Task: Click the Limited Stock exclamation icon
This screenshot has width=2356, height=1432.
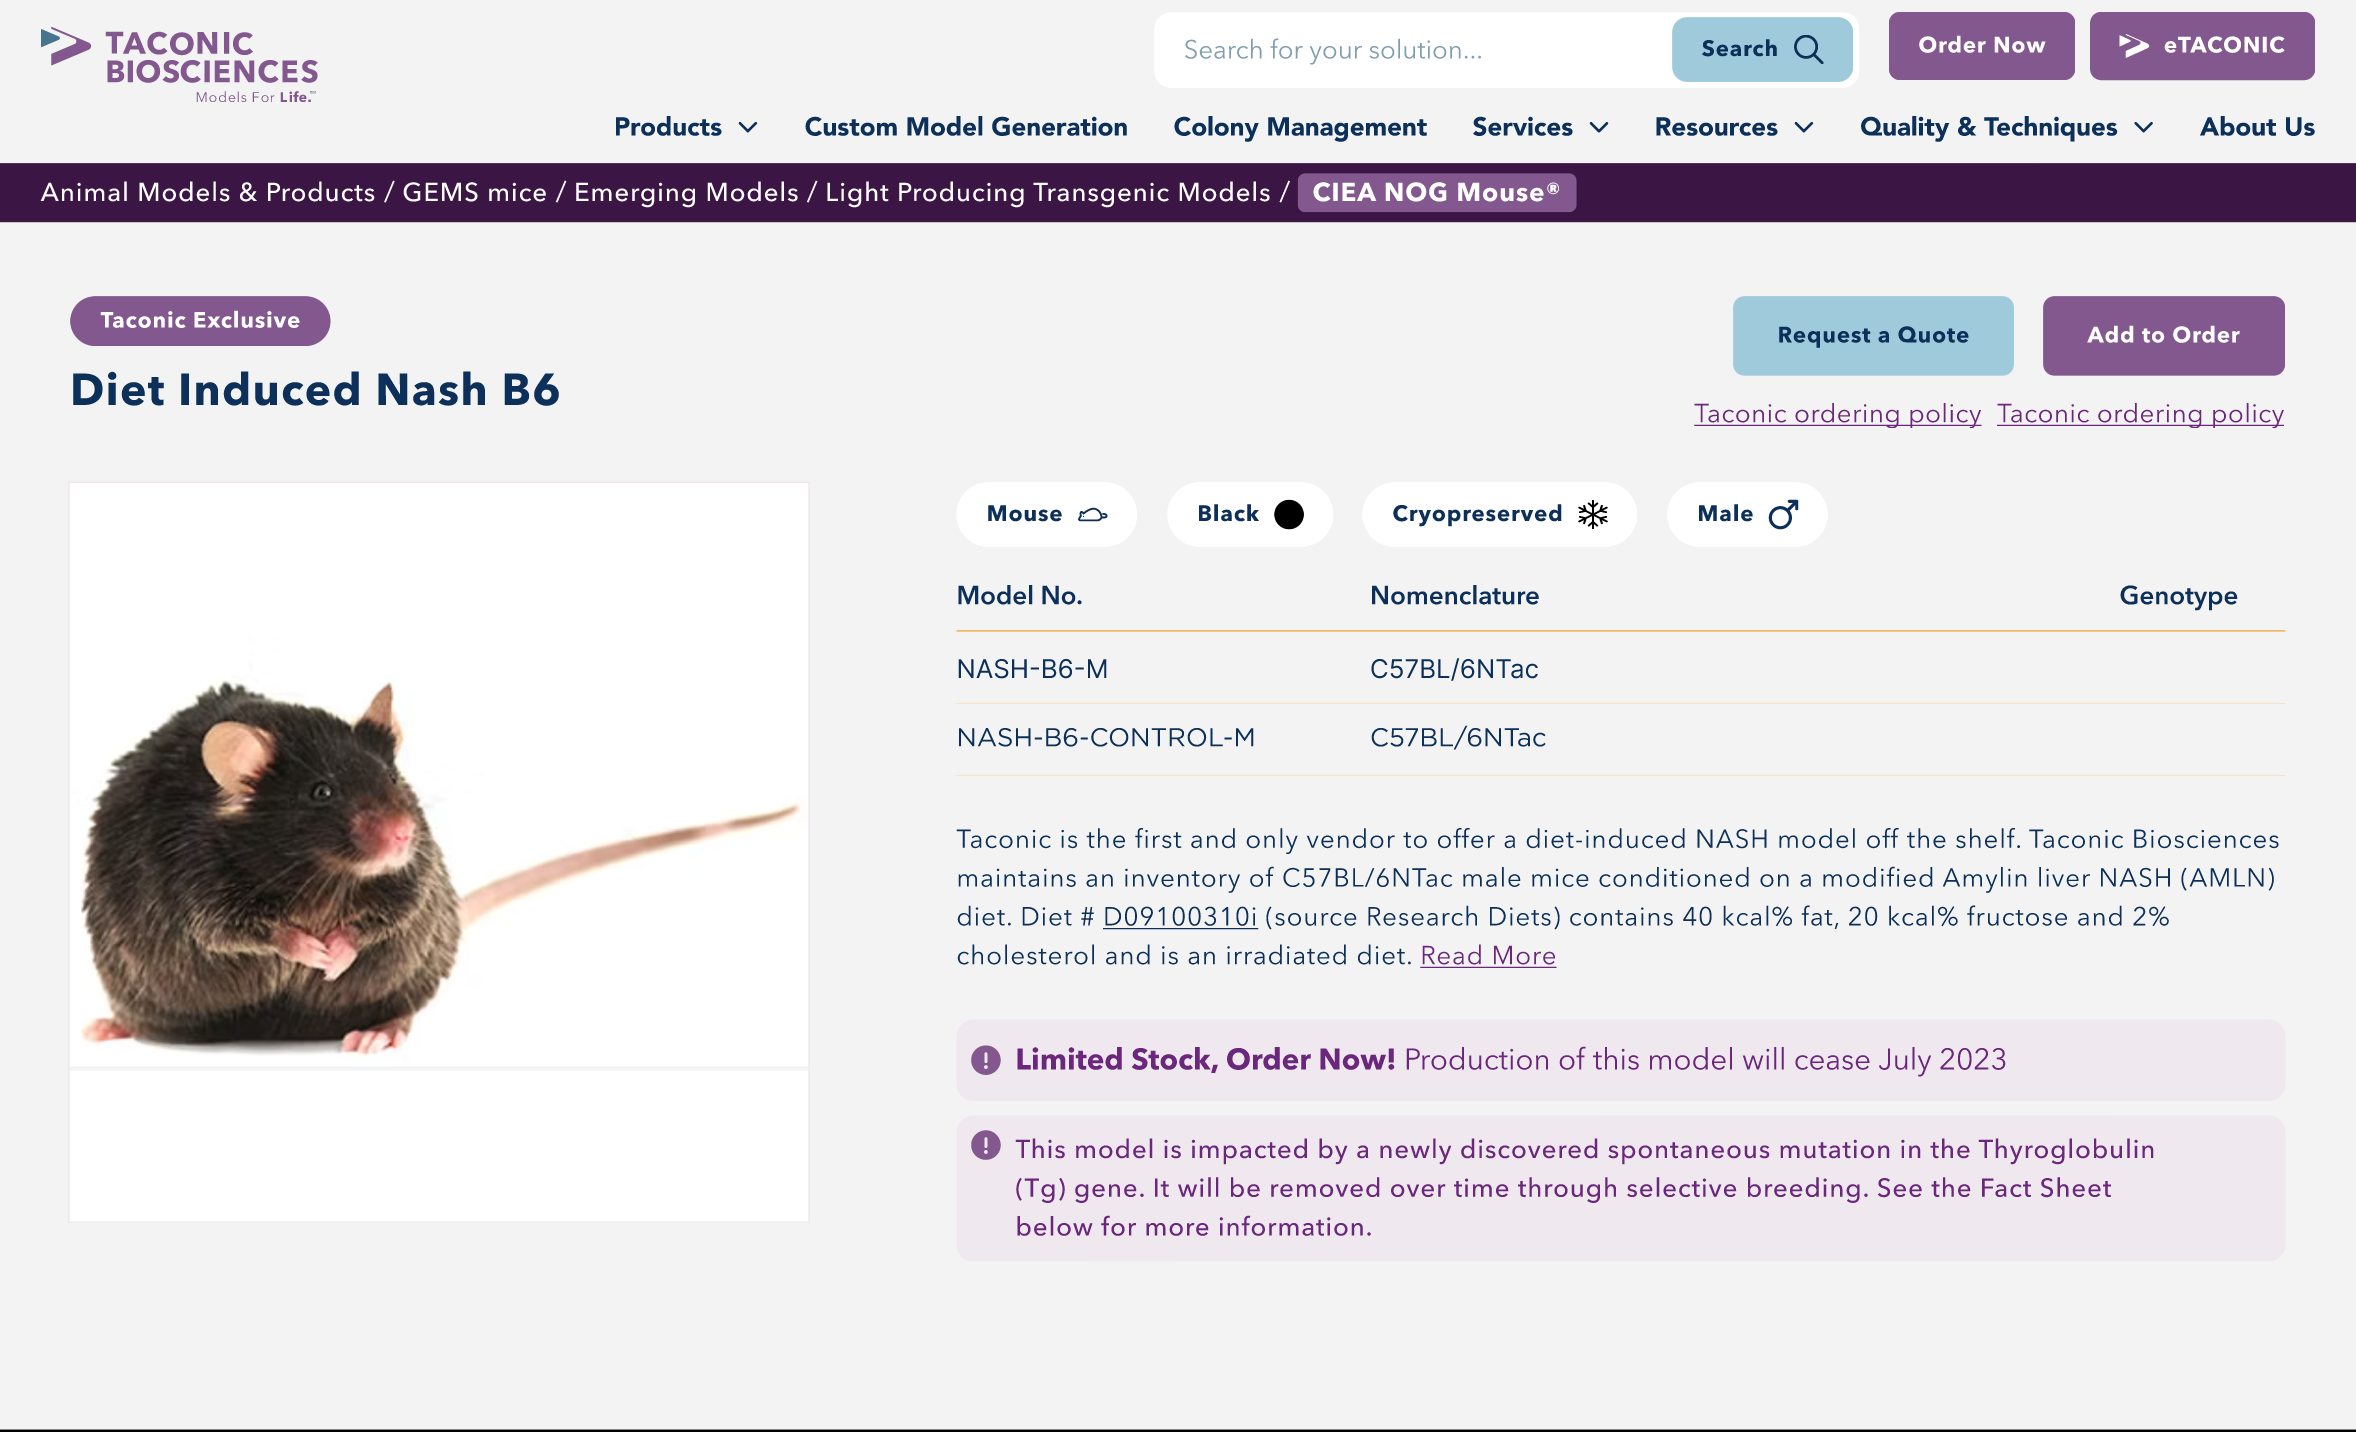Action: [x=986, y=1060]
